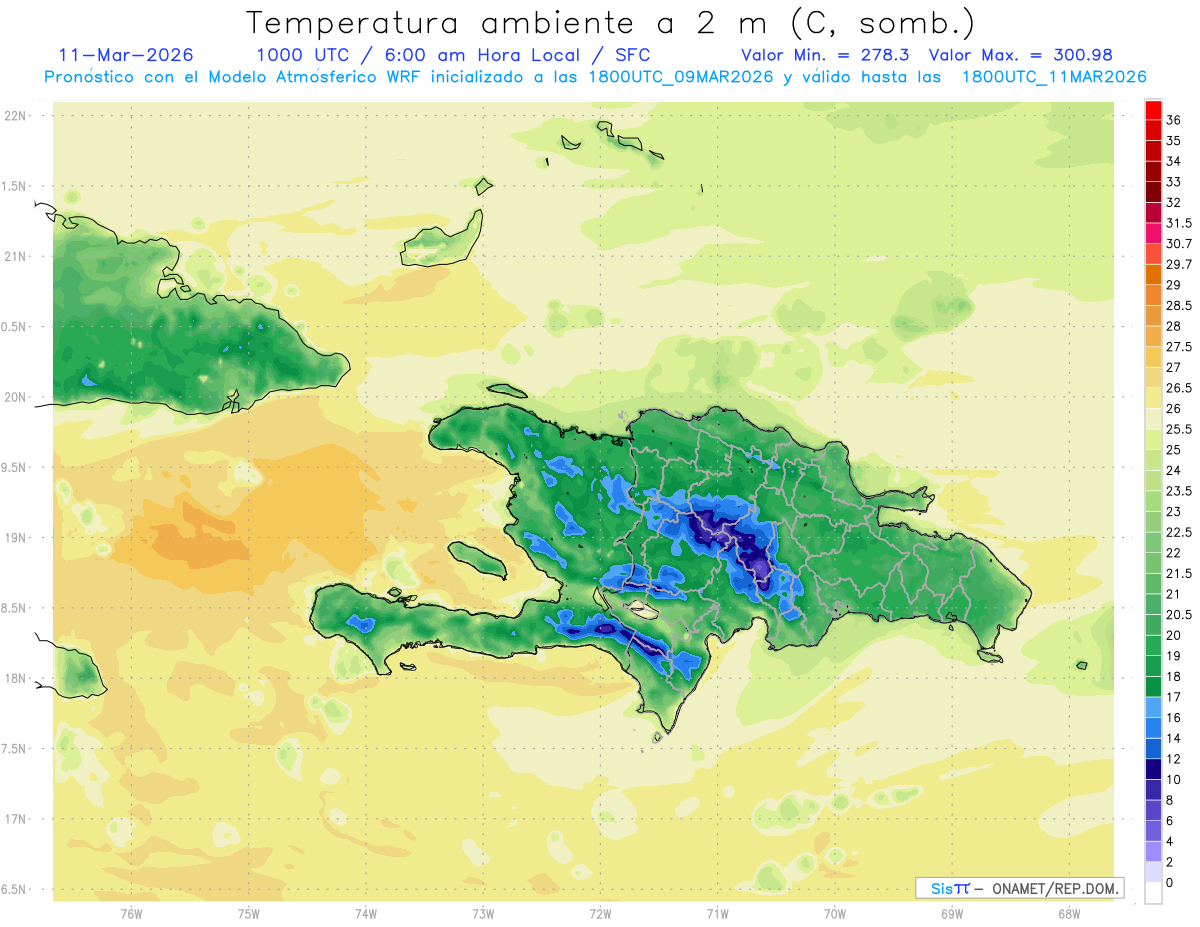Click the "14" legend value

pos(1174,739)
